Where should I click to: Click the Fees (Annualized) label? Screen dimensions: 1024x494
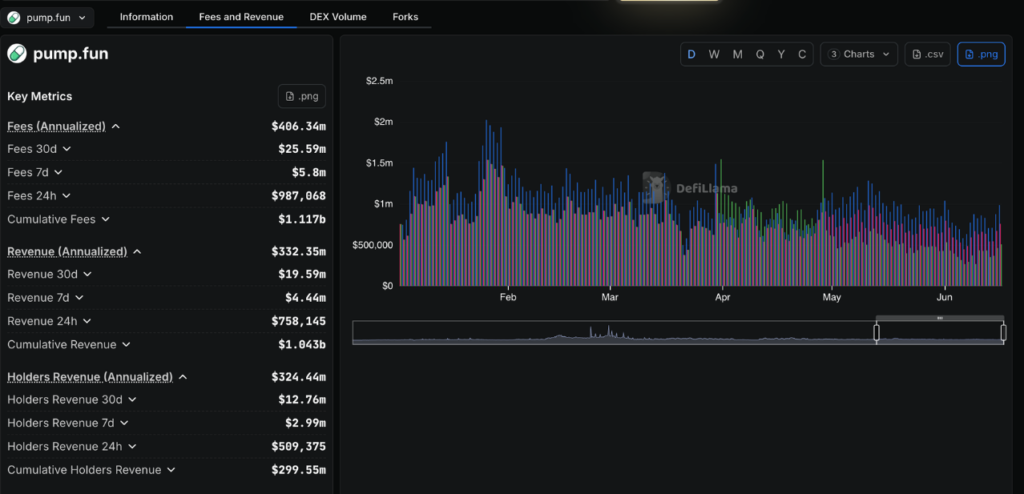(x=56, y=126)
